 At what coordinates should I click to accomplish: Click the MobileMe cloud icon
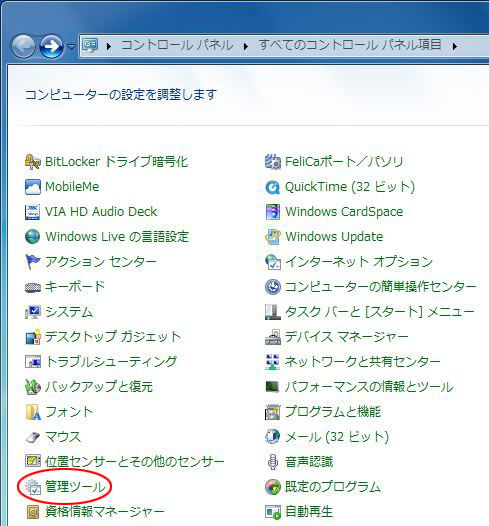tap(33, 187)
